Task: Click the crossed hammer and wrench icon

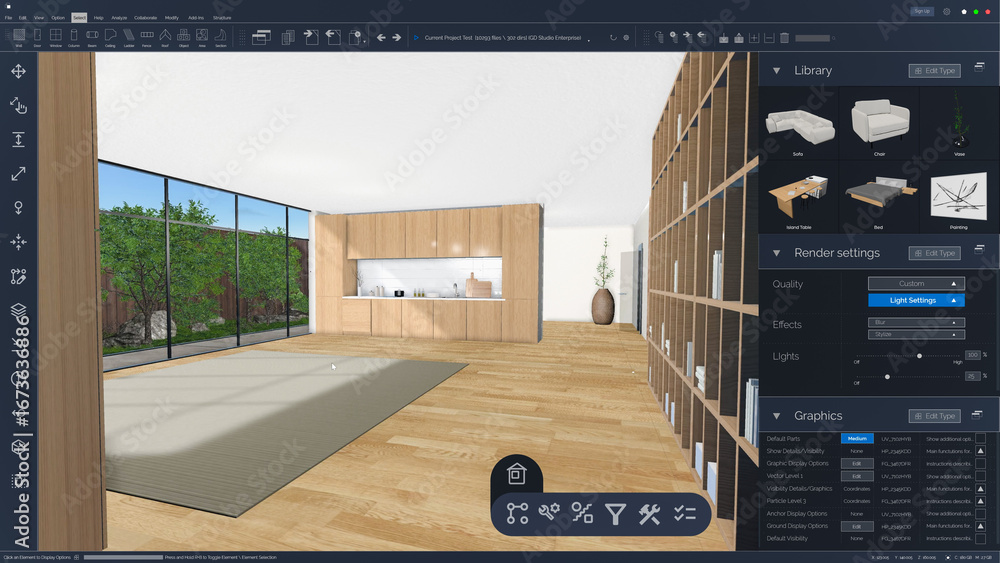Action: tap(649, 513)
